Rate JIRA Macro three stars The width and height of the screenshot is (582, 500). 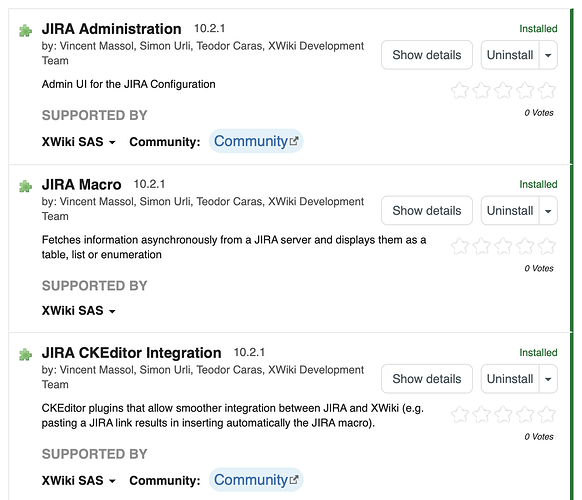tap(503, 246)
